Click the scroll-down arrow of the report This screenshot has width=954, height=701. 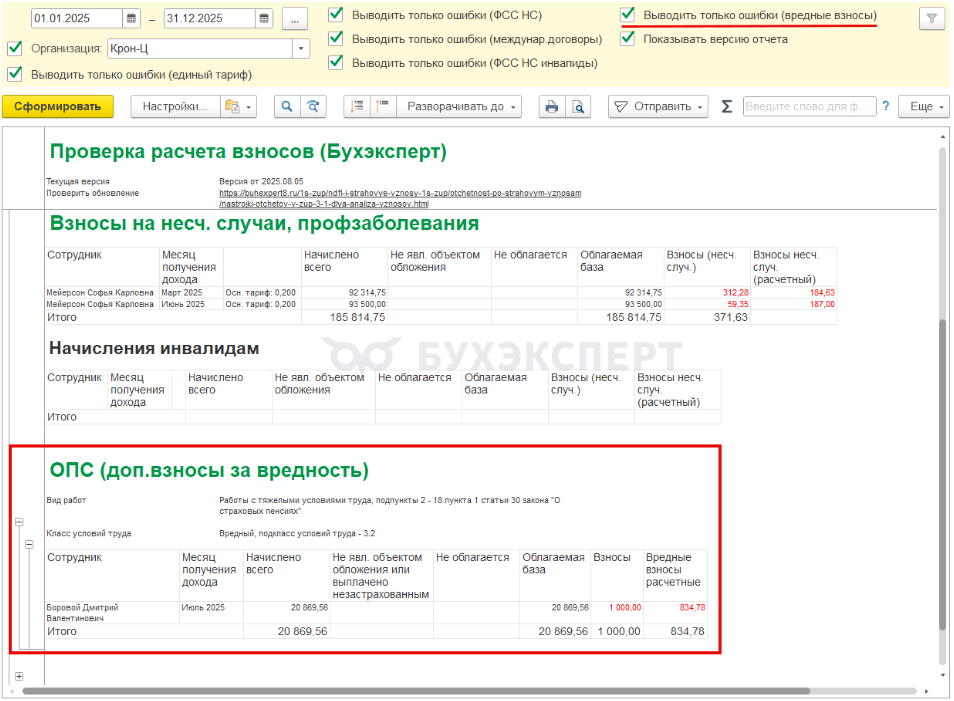943,675
